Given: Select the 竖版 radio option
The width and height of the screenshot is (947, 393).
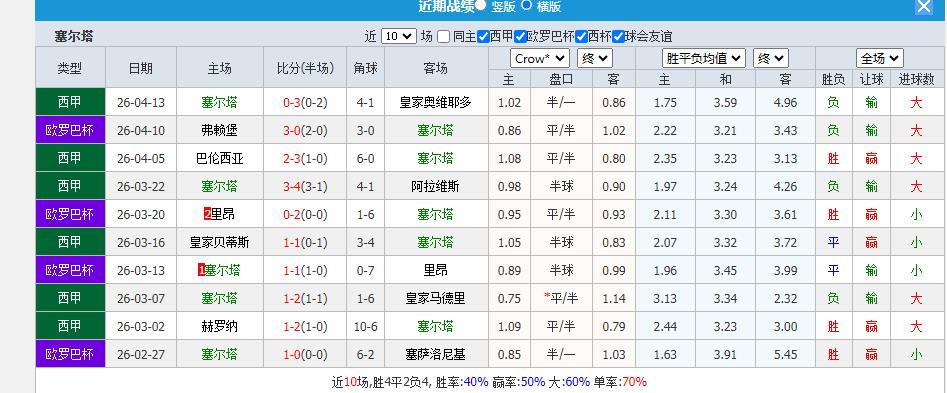Looking at the screenshot, I should (481, 5).
